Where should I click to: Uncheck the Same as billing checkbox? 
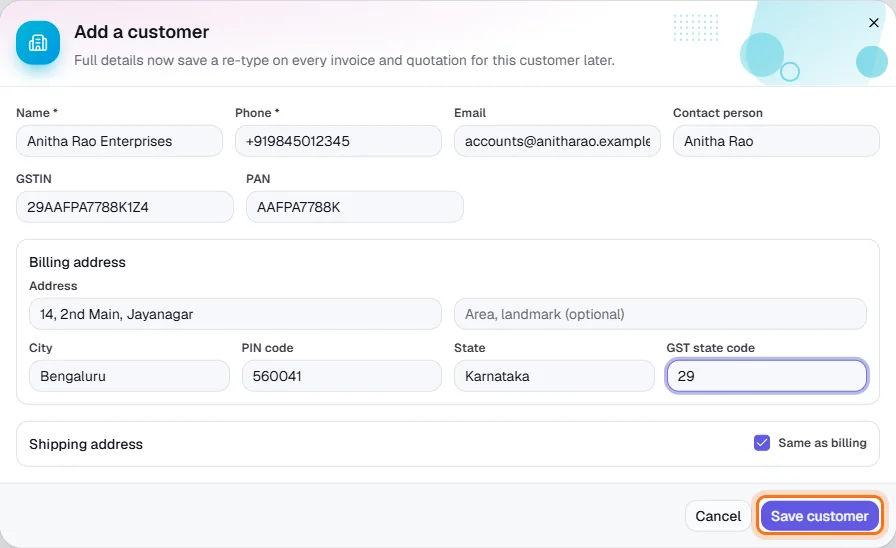(762, 443)
